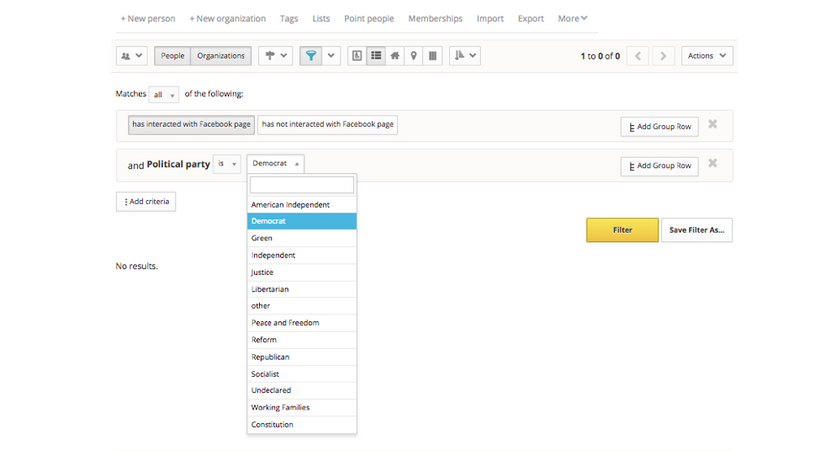Click the funnel filter icon

pos(312,56)
